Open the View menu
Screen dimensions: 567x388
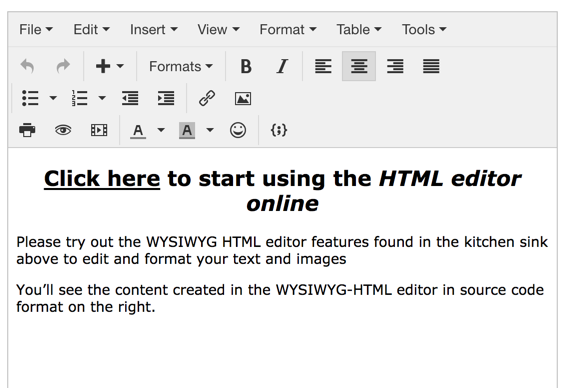pos(218,30)
